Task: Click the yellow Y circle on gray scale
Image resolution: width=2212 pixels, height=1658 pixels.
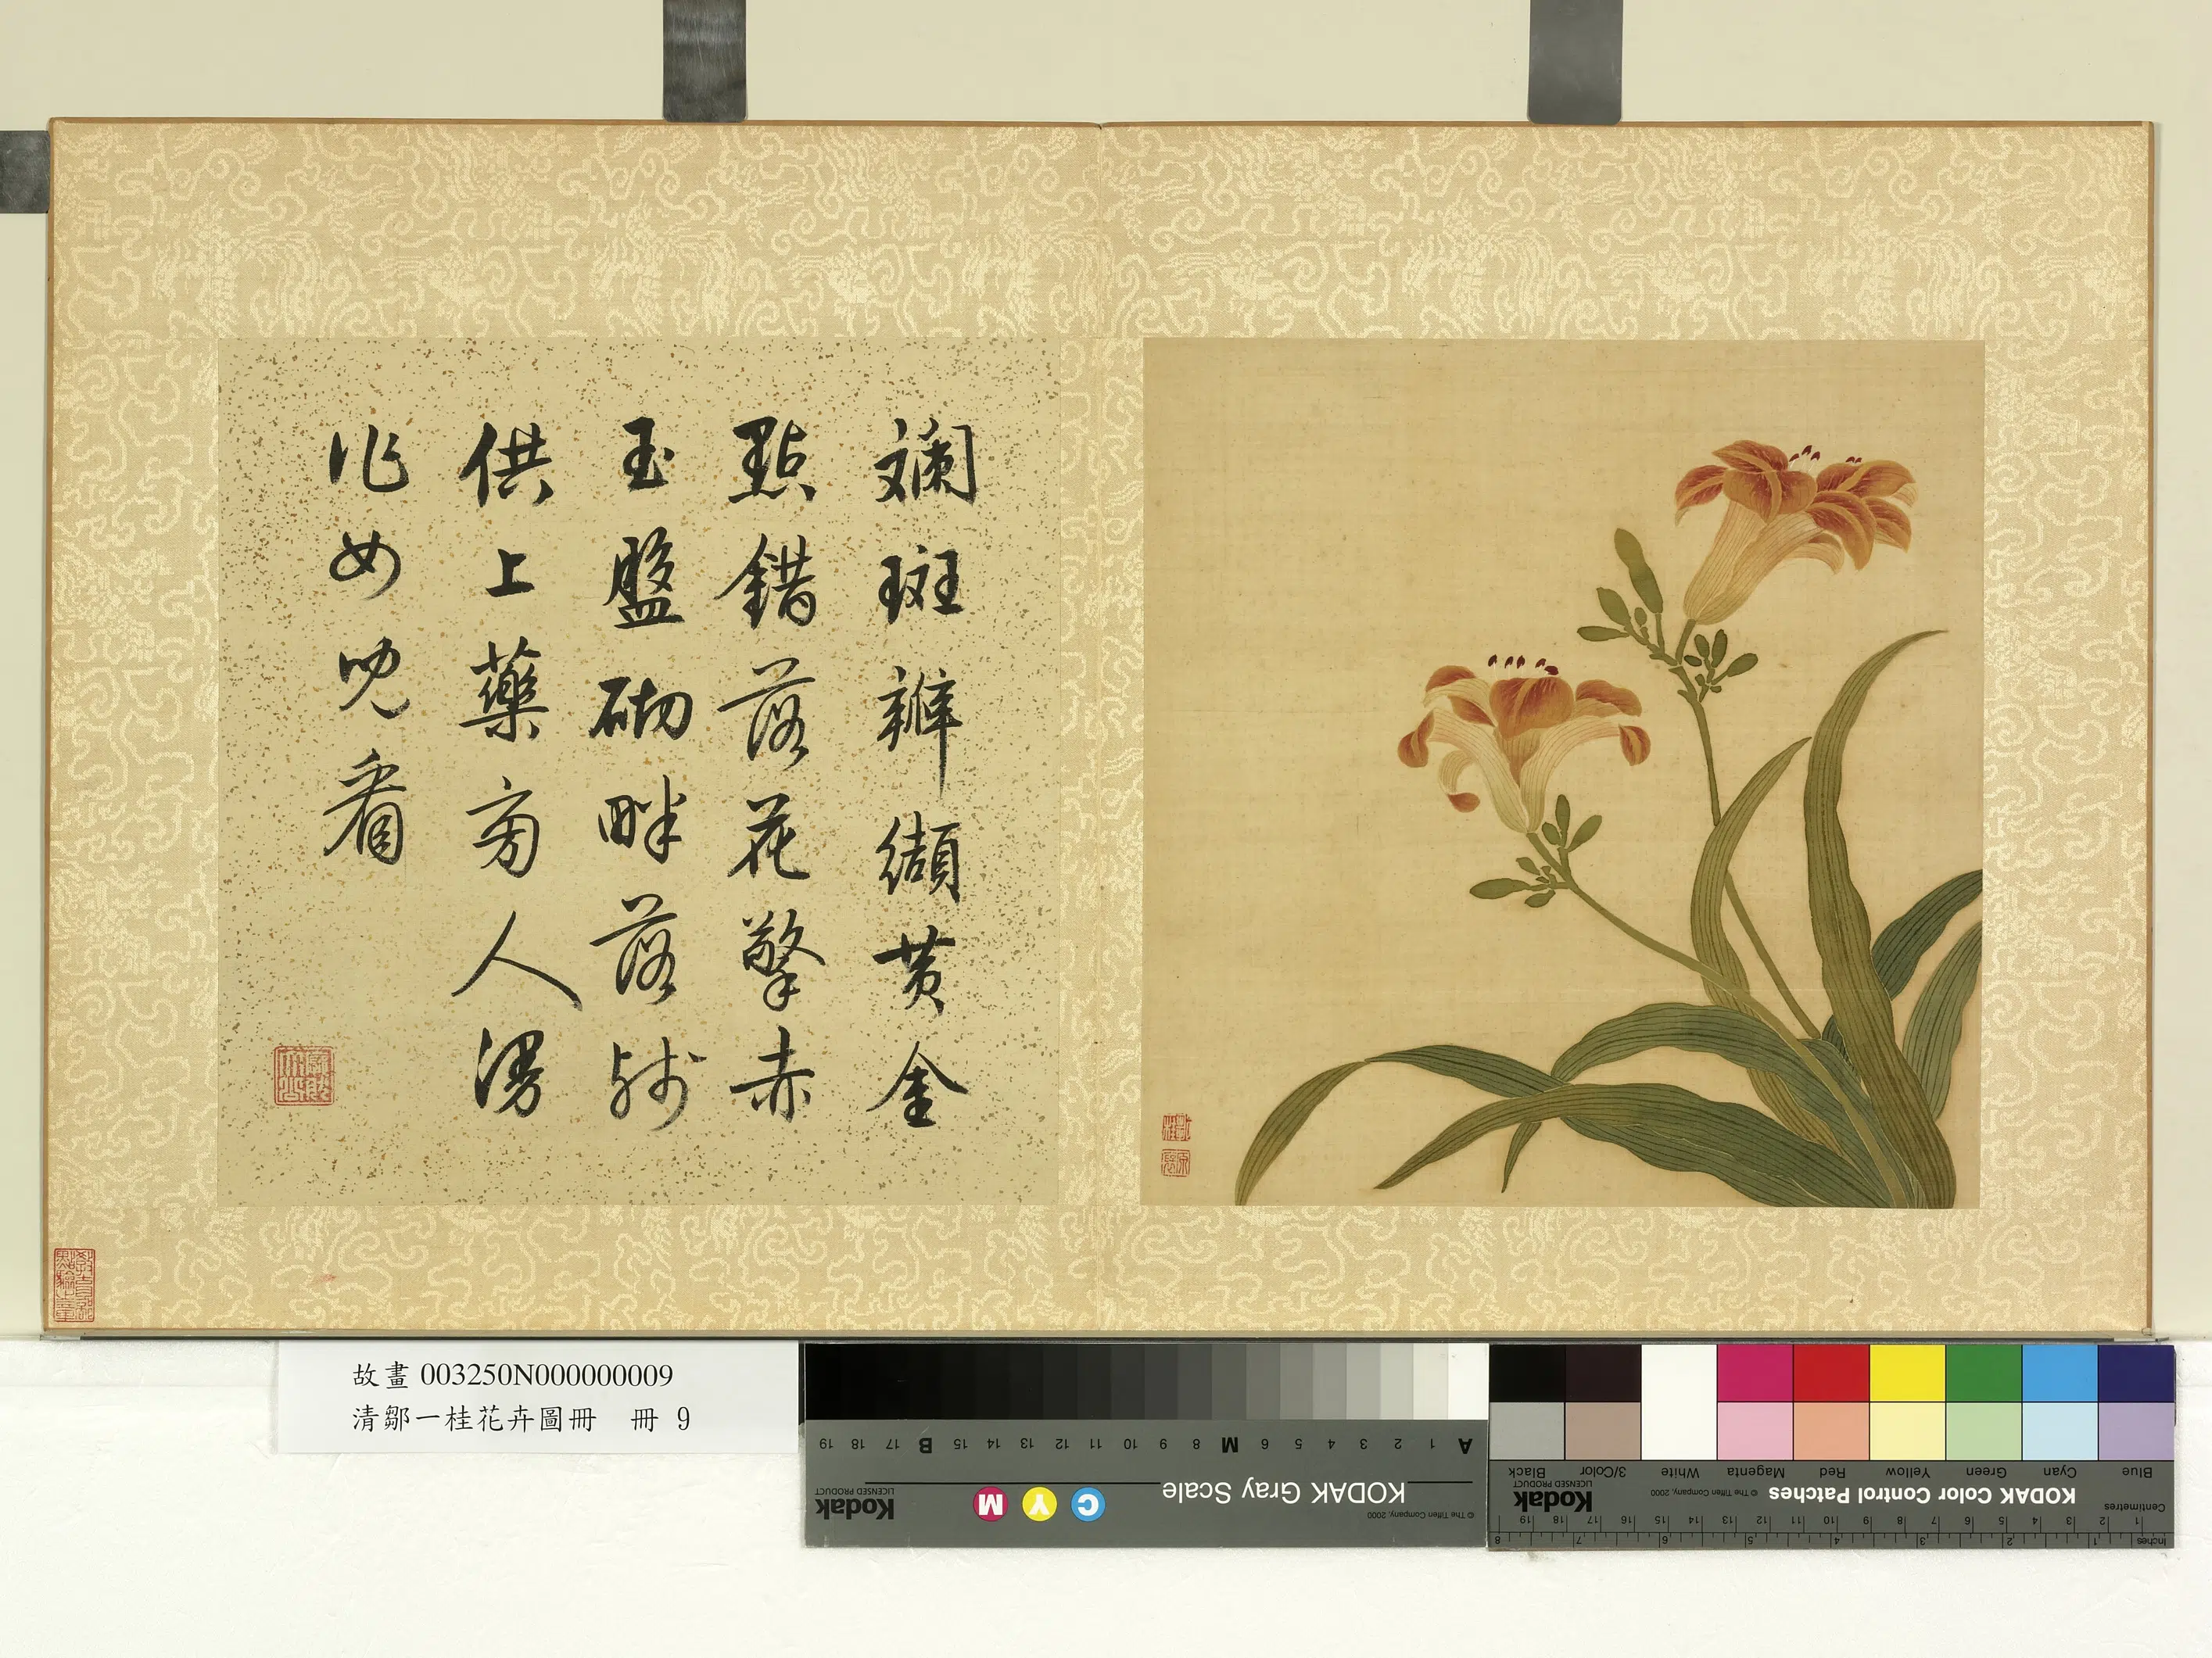Action: click(x=1039, y=1504)
